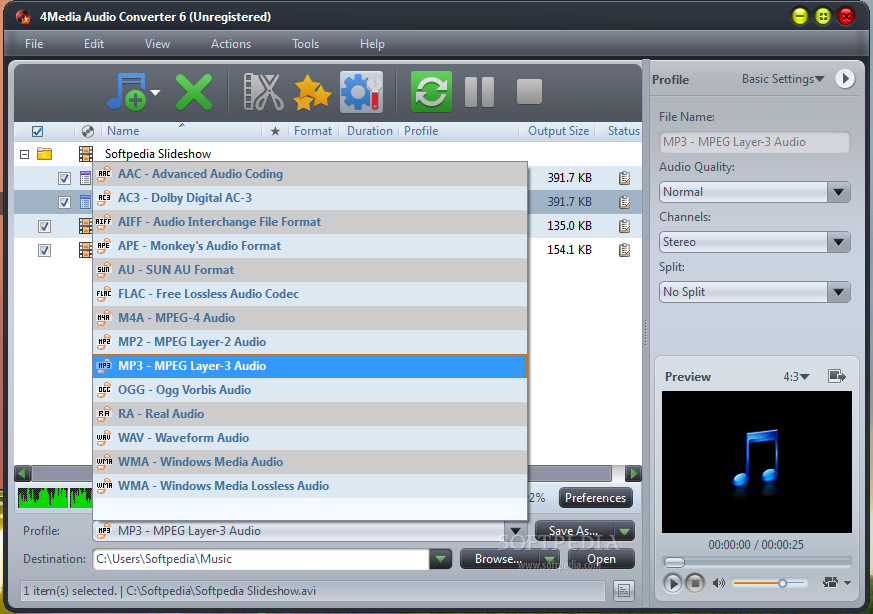This screenshot has width=873, height=614.
Task: Open the Save As green dropdown arrow
Action: coord(625,532)
